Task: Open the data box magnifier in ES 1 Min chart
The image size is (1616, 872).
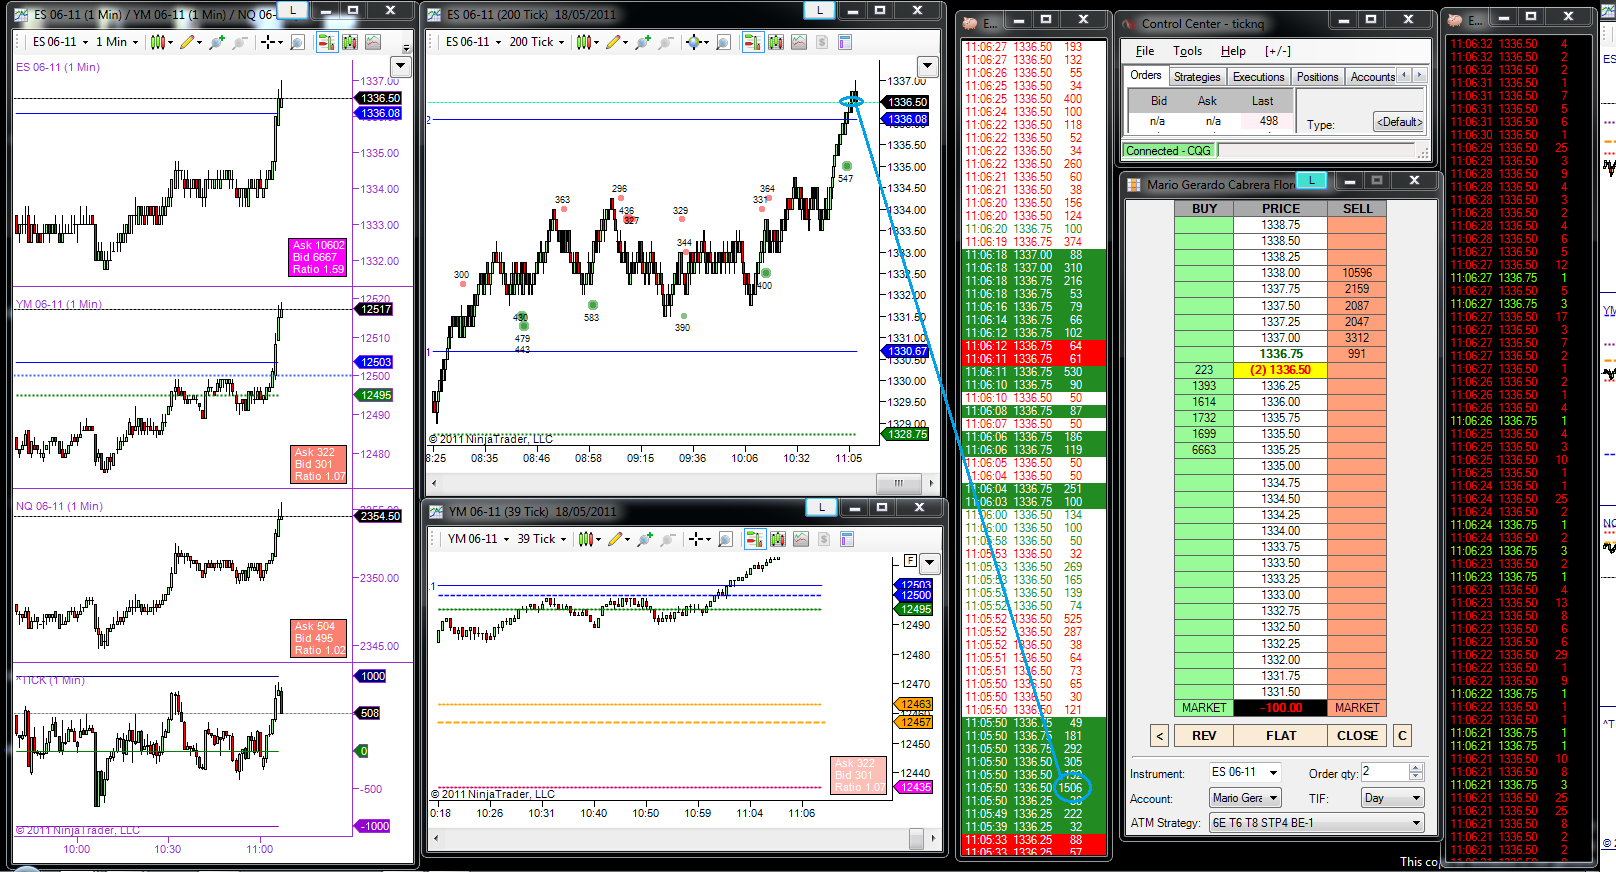Action: pyautogui.click(x=297, y=42)
